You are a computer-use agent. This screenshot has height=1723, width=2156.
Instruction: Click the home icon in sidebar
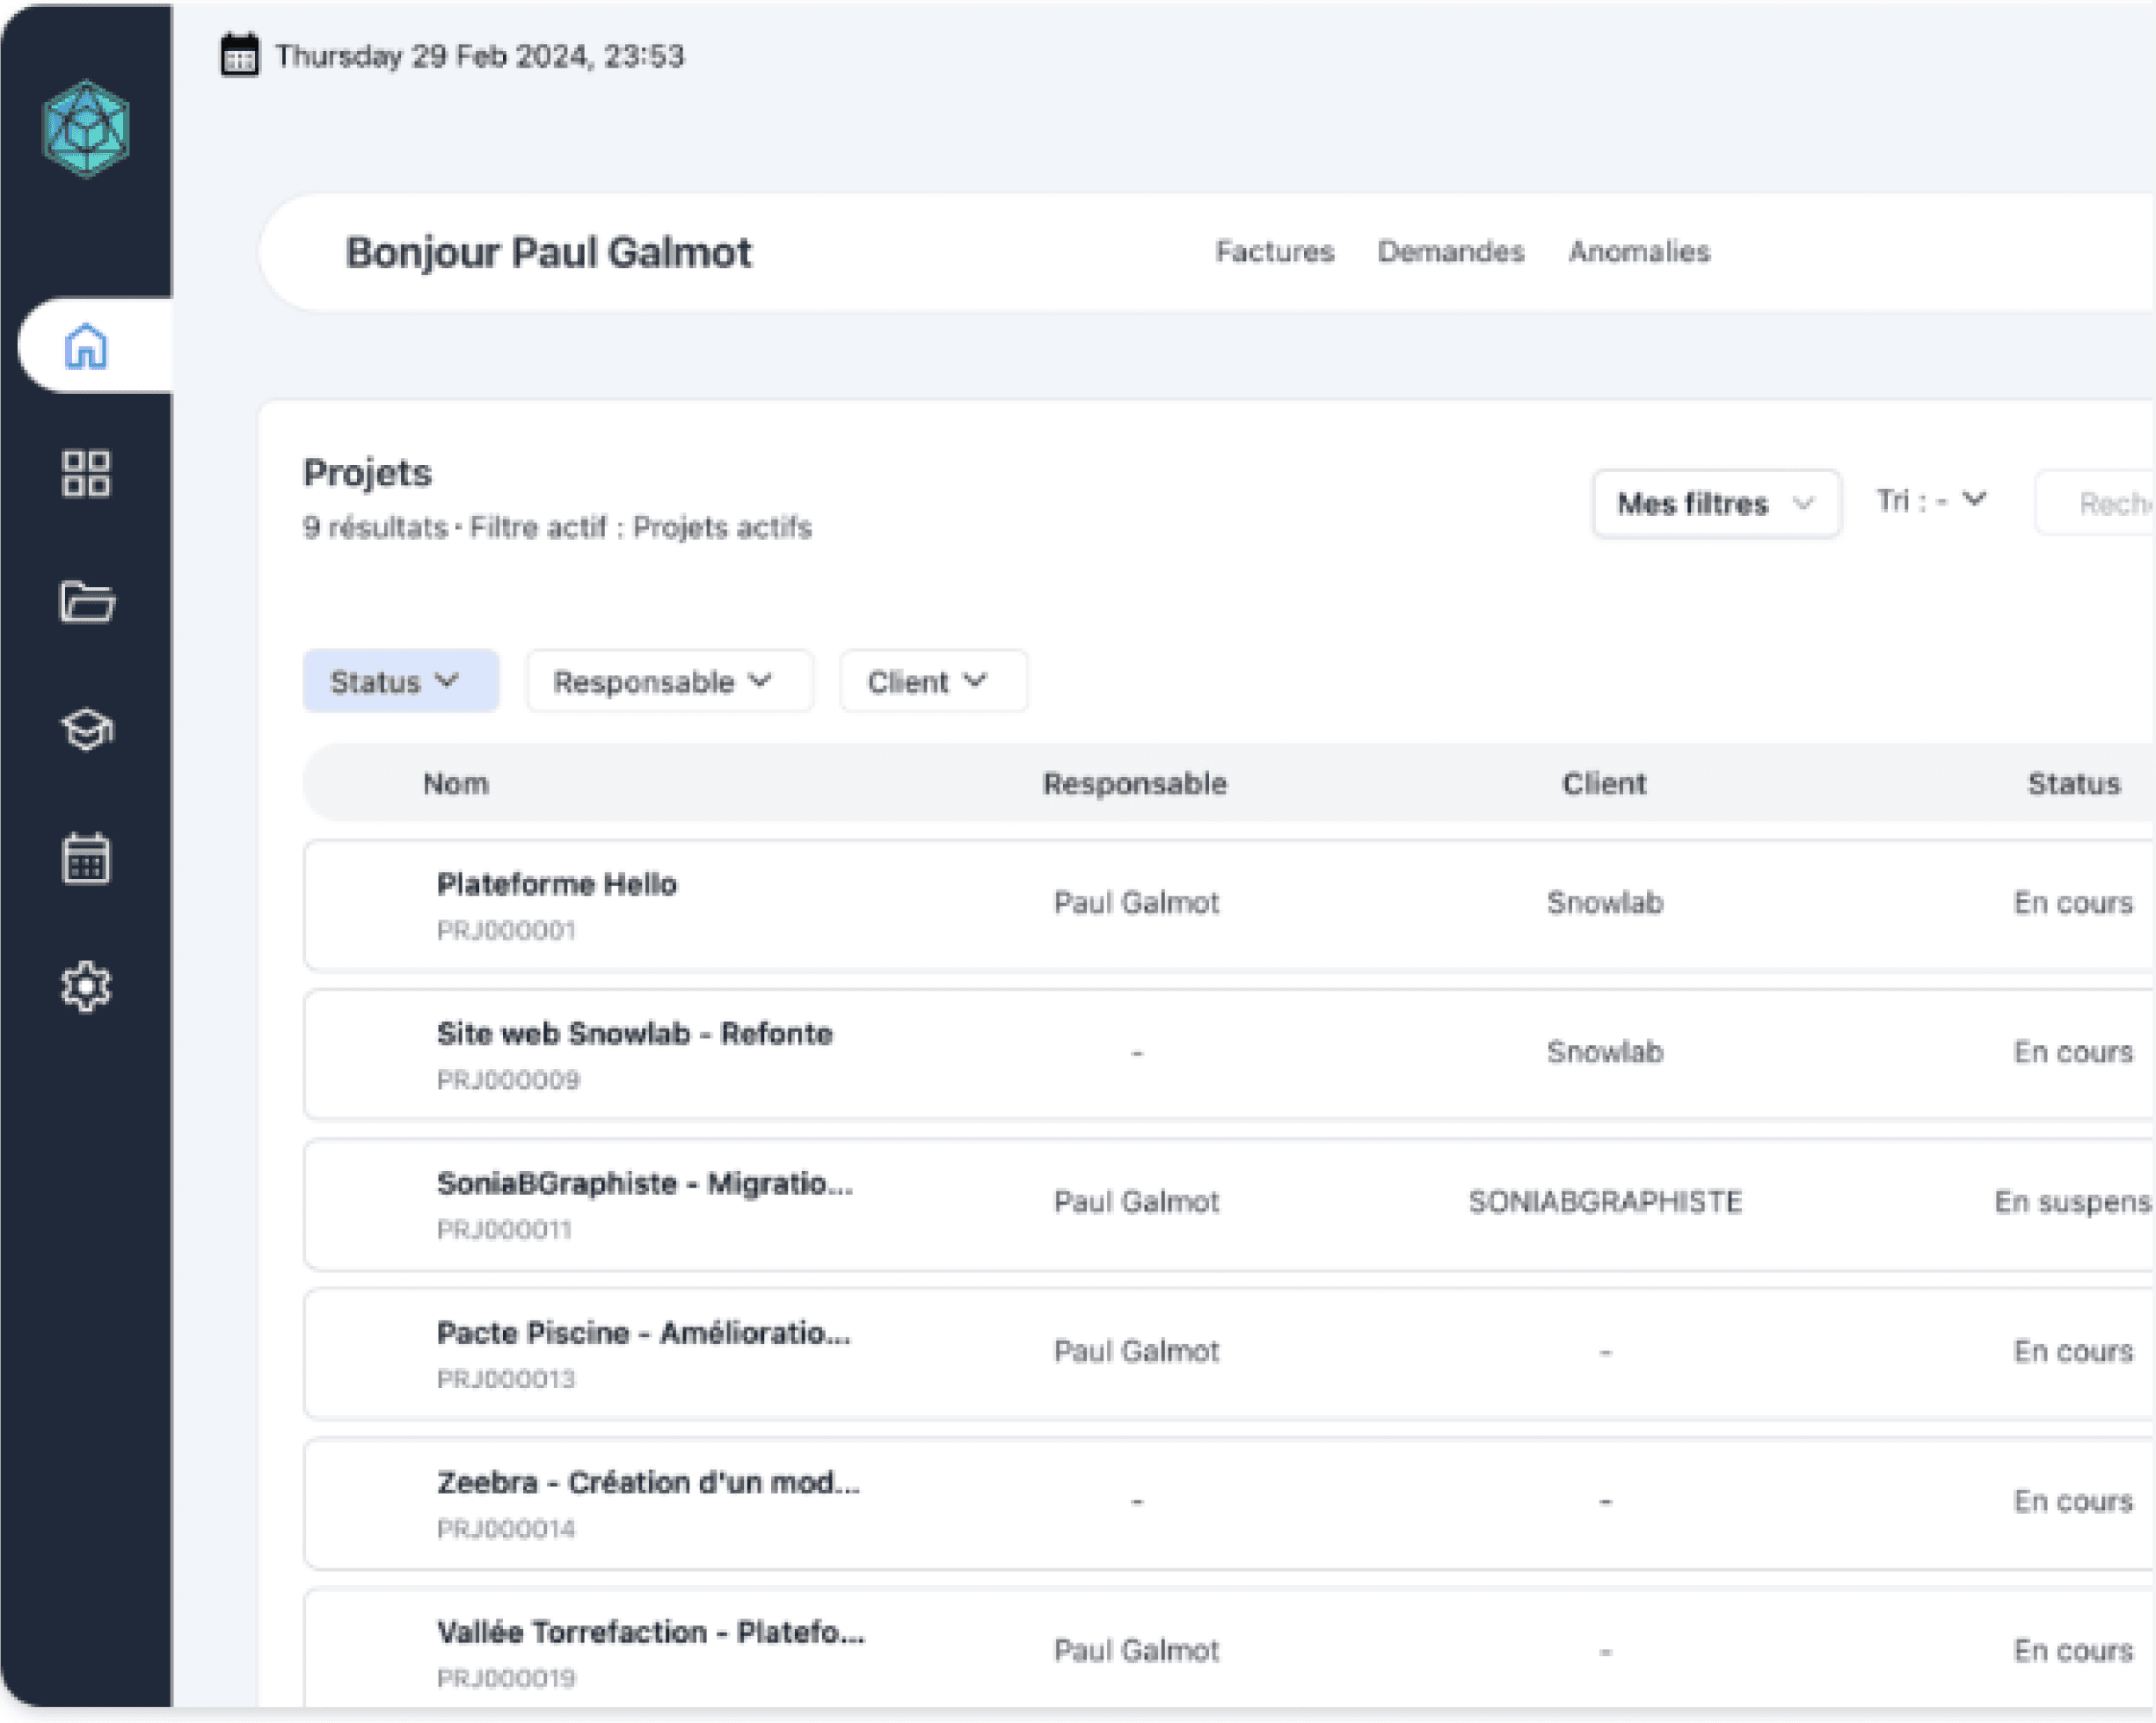point(86,346)
